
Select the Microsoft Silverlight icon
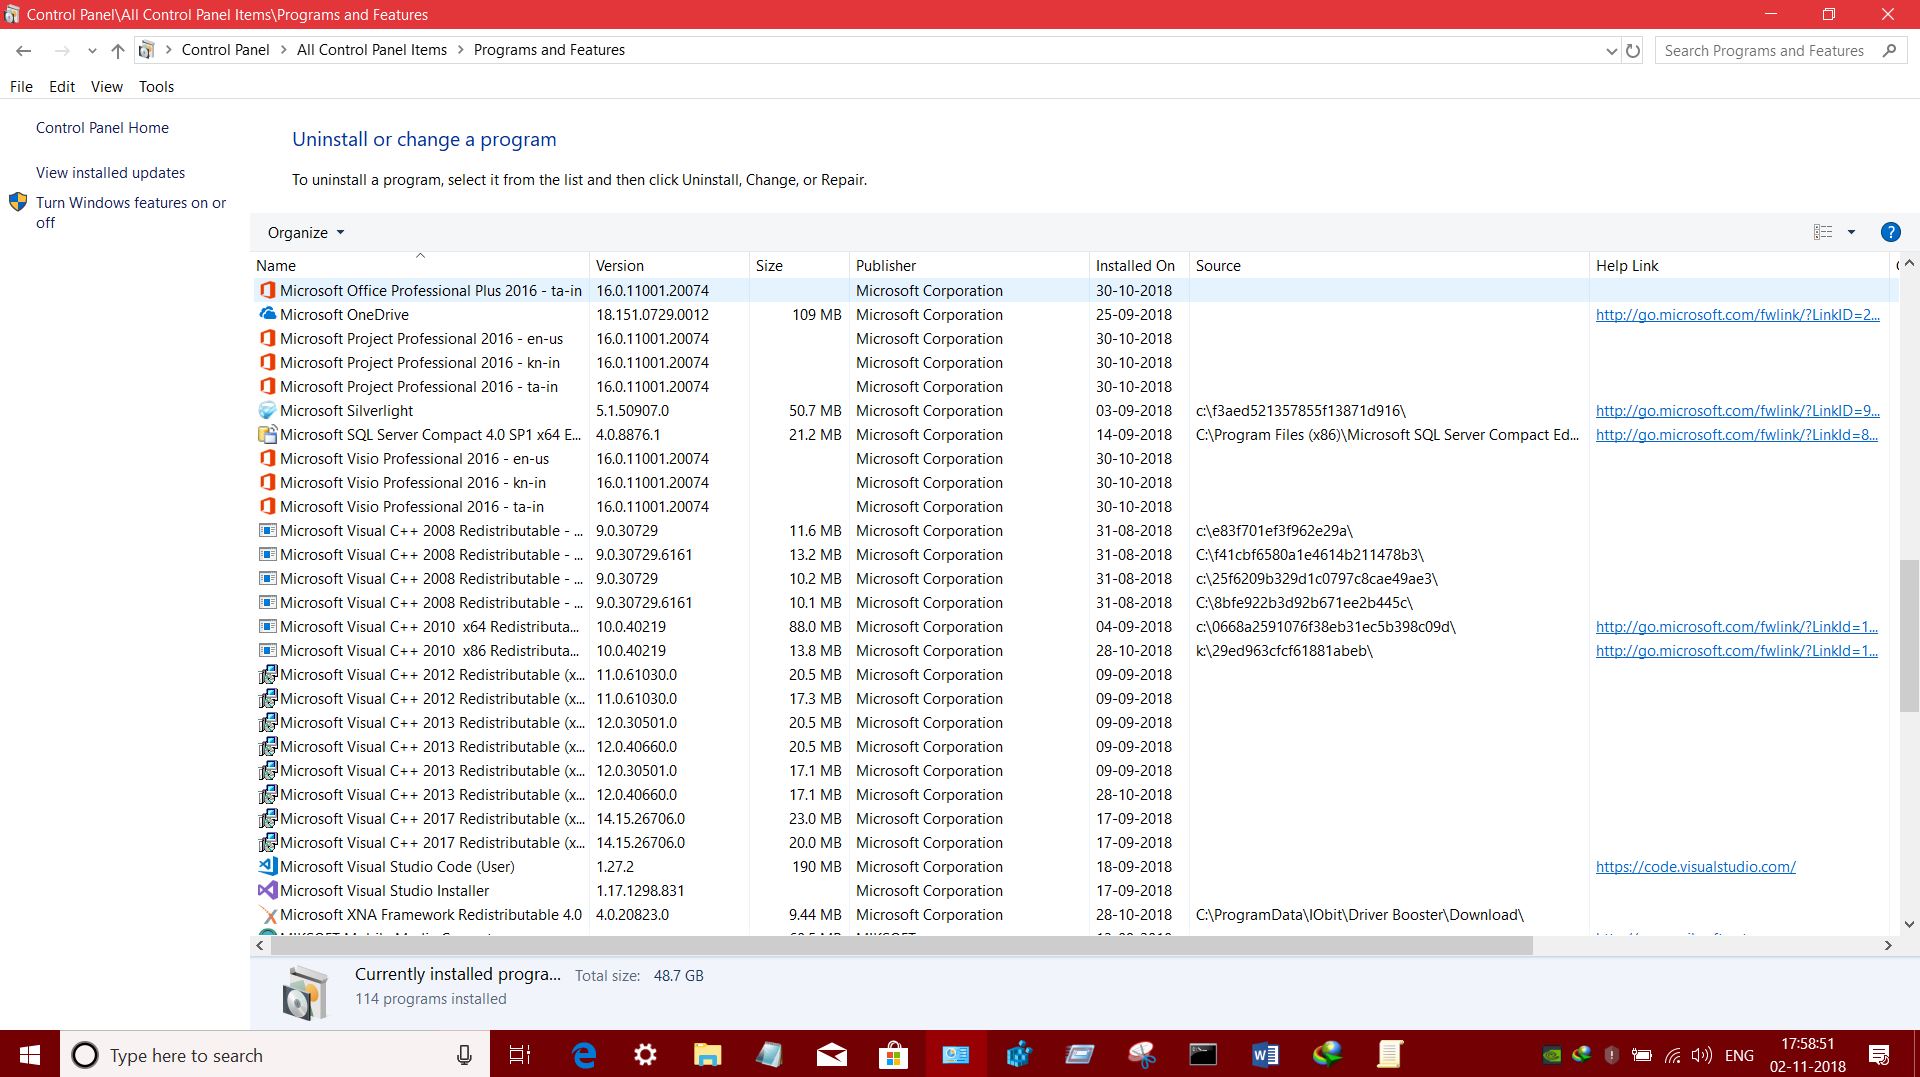click(267, 410)
